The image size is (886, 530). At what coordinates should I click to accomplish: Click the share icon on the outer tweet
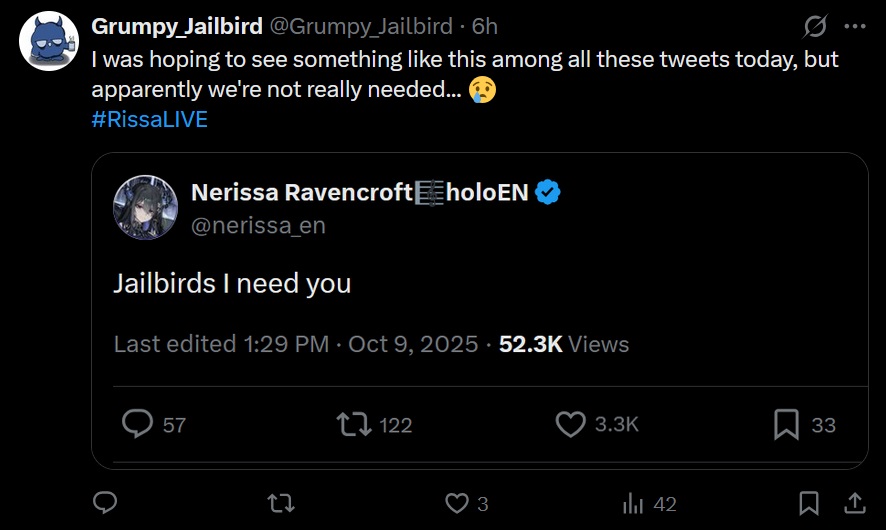coord(856,502)
